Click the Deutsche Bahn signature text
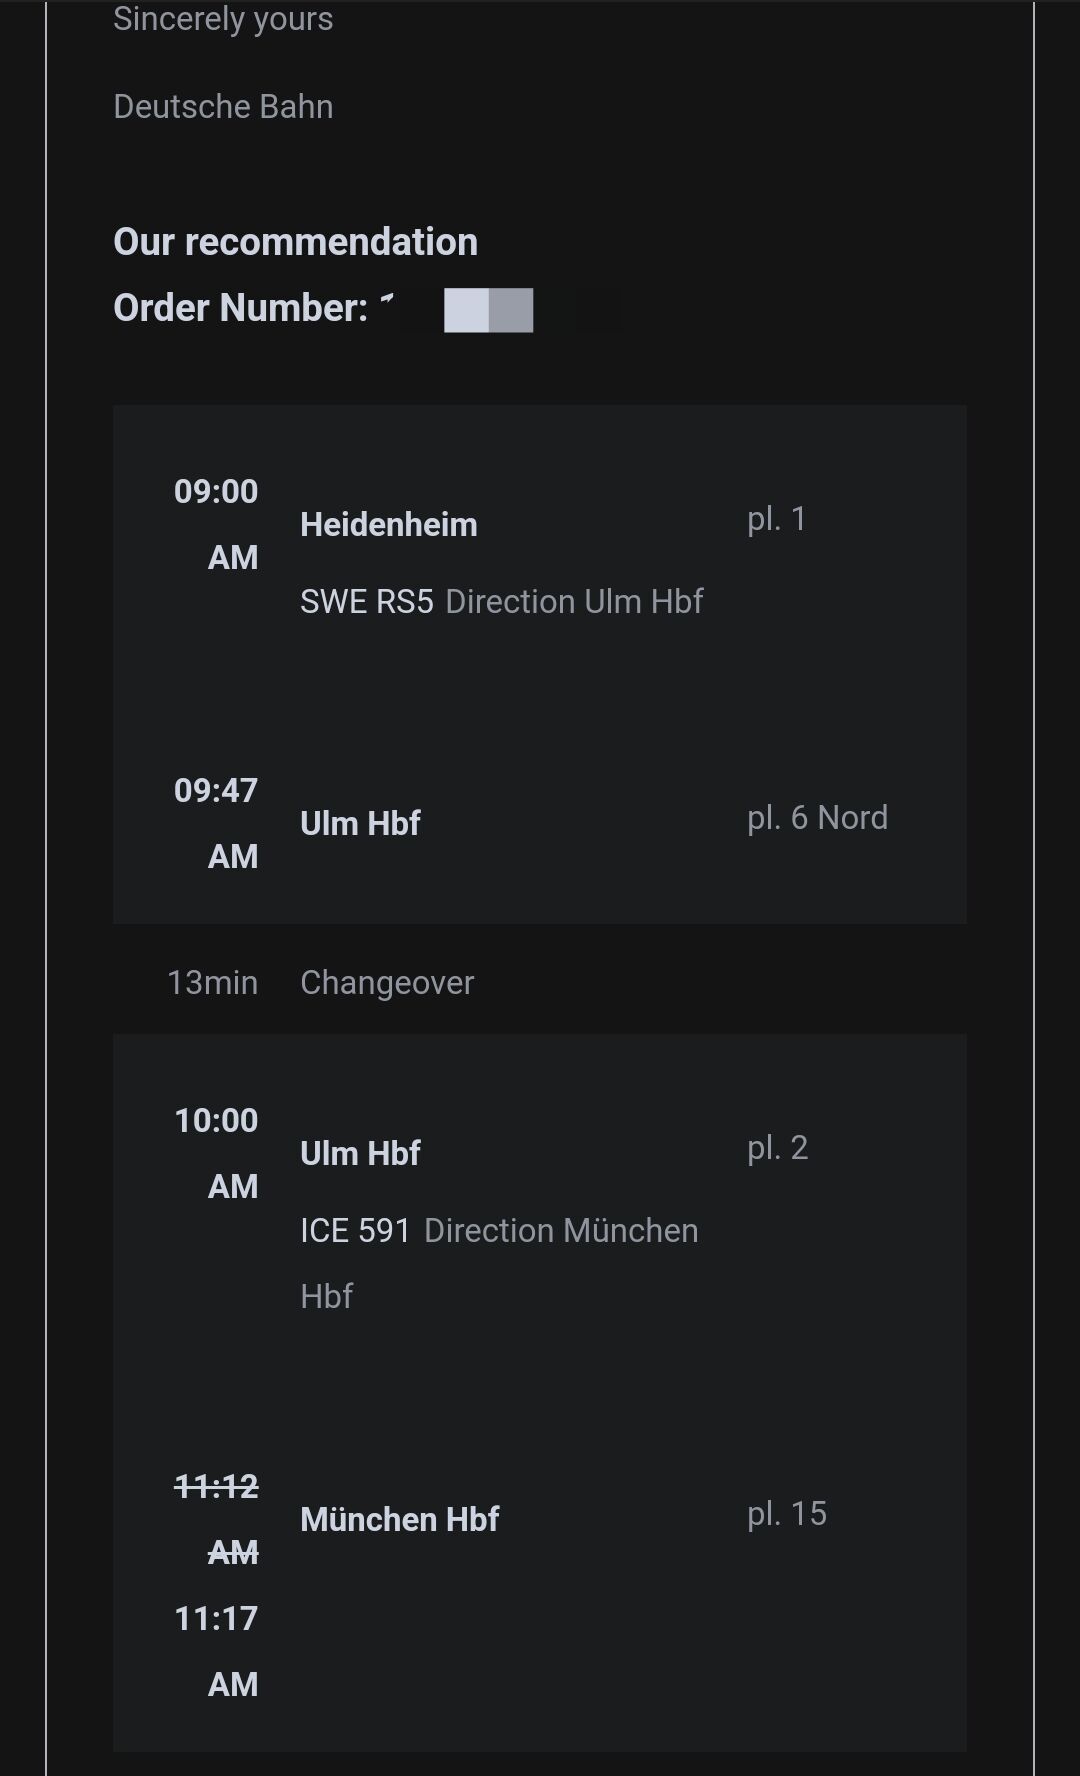1080x1776 pixels. (x=223, y=107)
